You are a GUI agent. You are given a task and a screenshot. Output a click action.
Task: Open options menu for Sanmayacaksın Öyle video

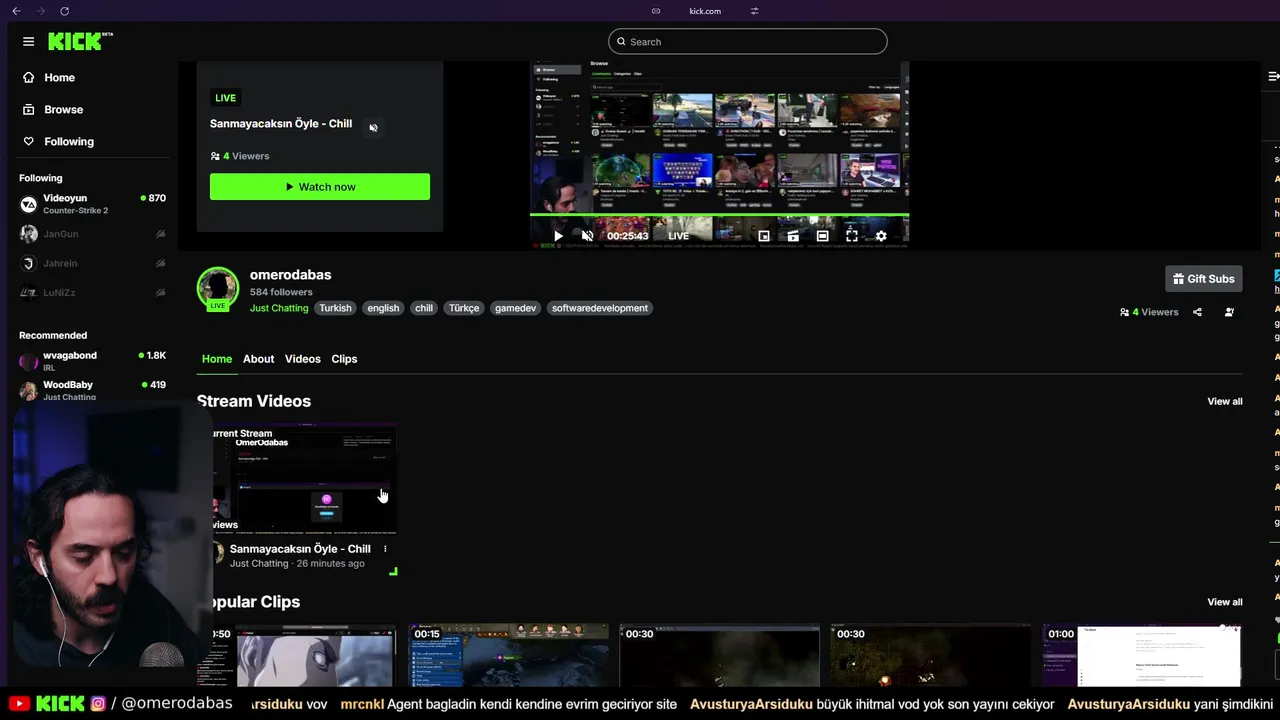[385, 549]
